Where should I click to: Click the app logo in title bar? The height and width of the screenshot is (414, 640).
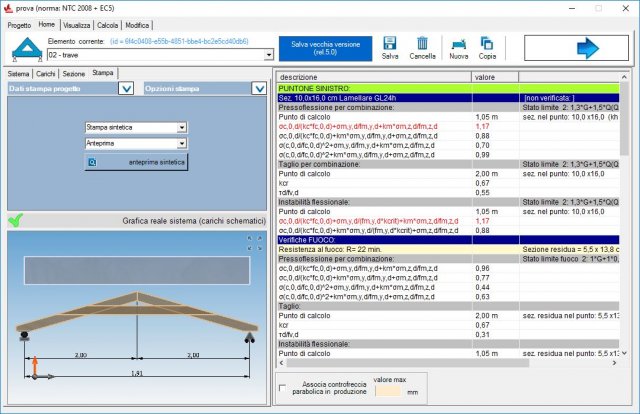click(9, 8)
